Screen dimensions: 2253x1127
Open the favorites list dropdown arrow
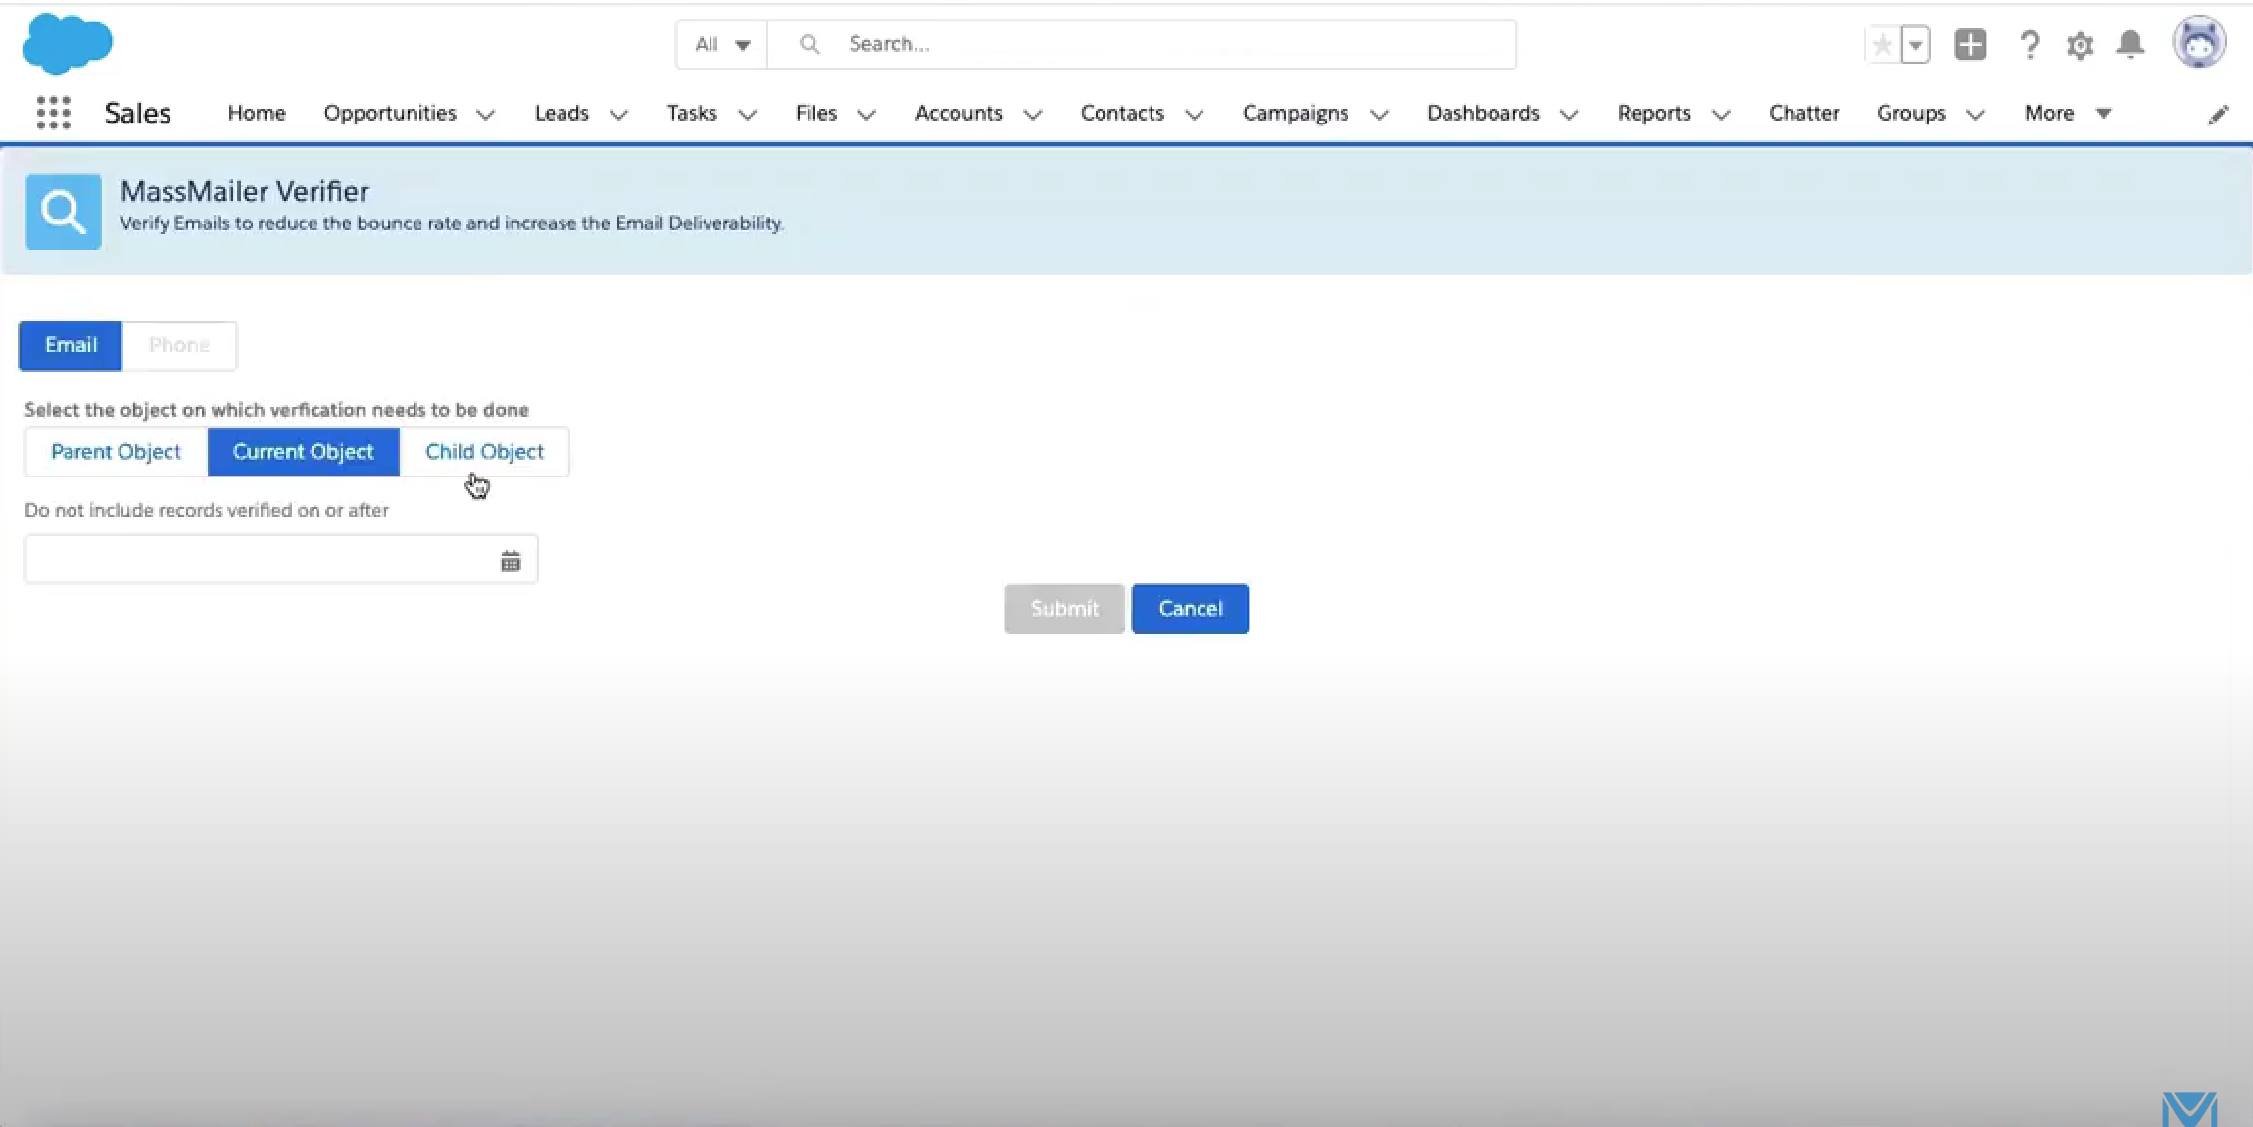click(x=1915, y=45)
